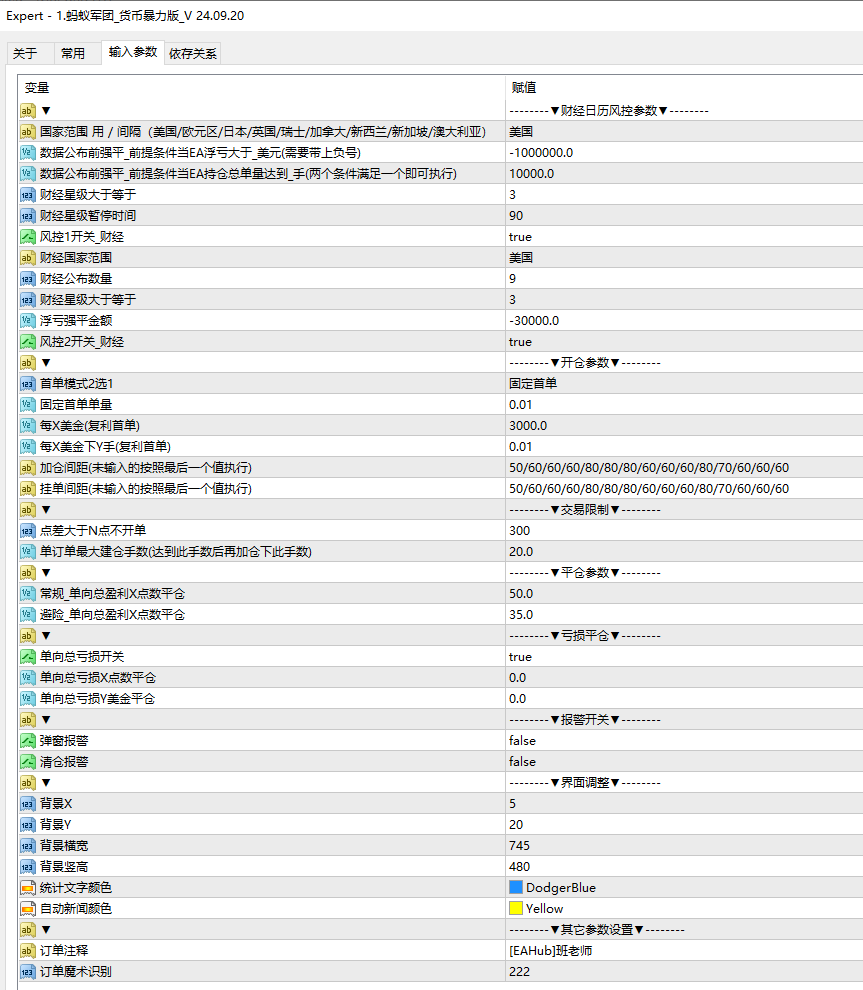Click the 变量 column header
This screenshot has width=863, height=990.
click(x=37, y=88)
